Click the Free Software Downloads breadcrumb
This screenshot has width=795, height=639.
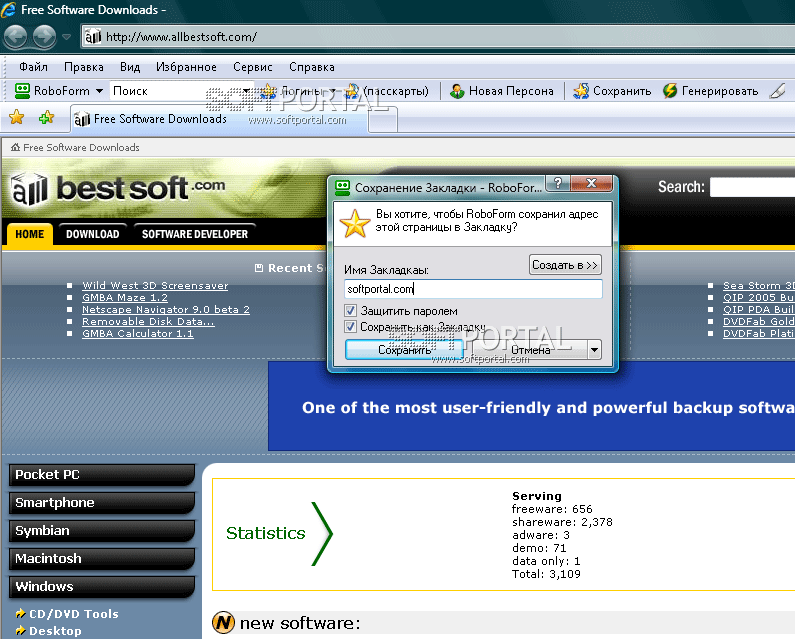point(75,148)
